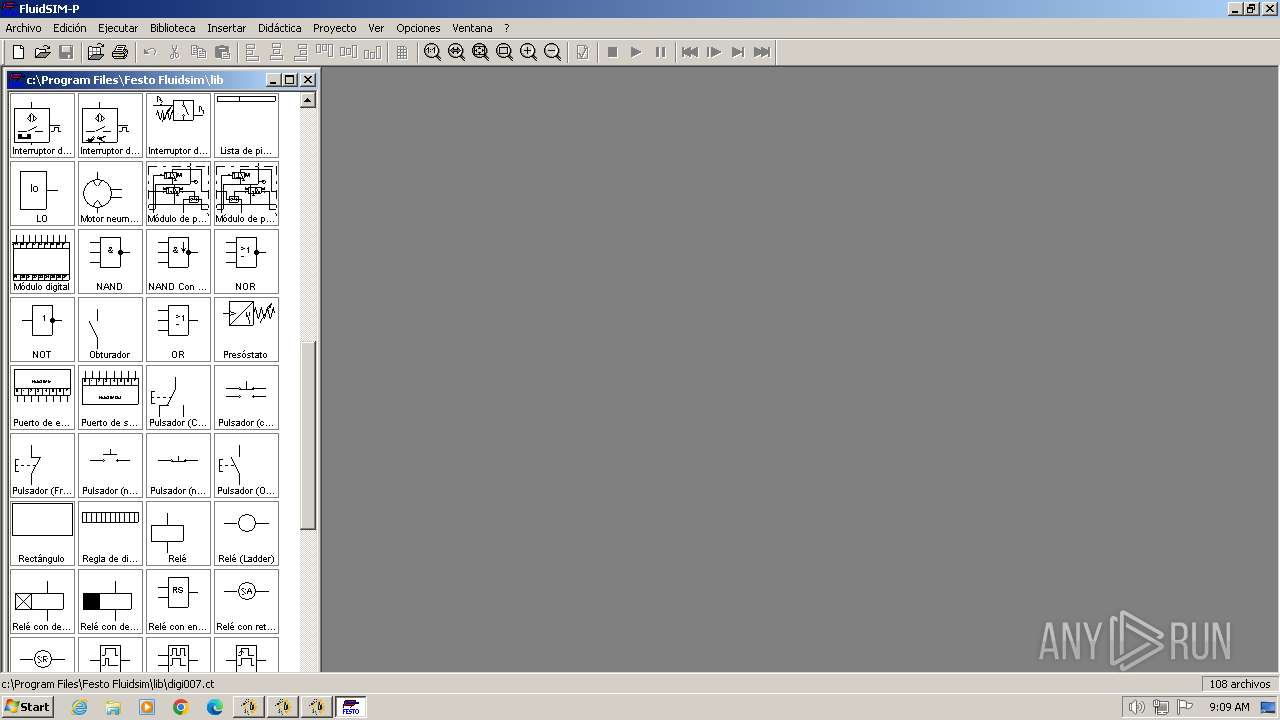Open the Opciones menu
Screen dimensions: 1280x720
418,28
